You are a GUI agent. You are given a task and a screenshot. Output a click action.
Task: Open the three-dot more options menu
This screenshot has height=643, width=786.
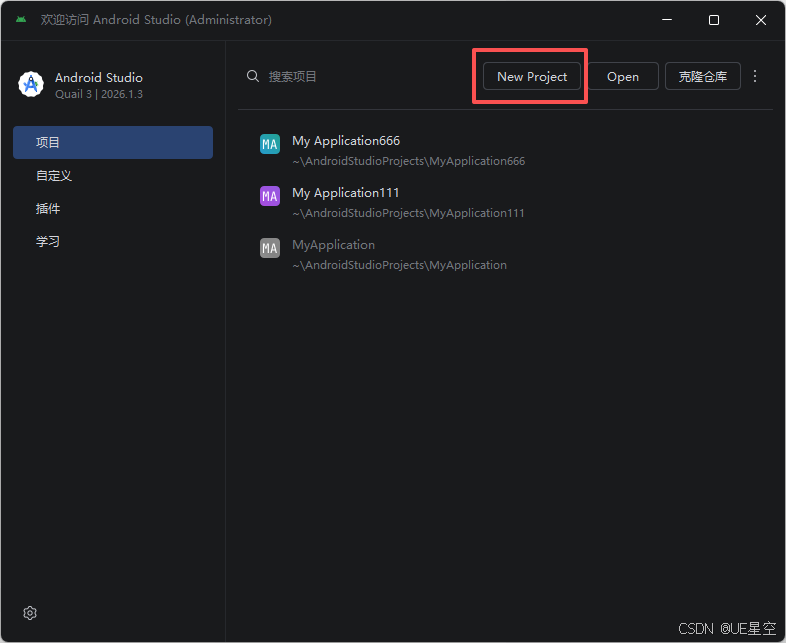pos(755,76)
